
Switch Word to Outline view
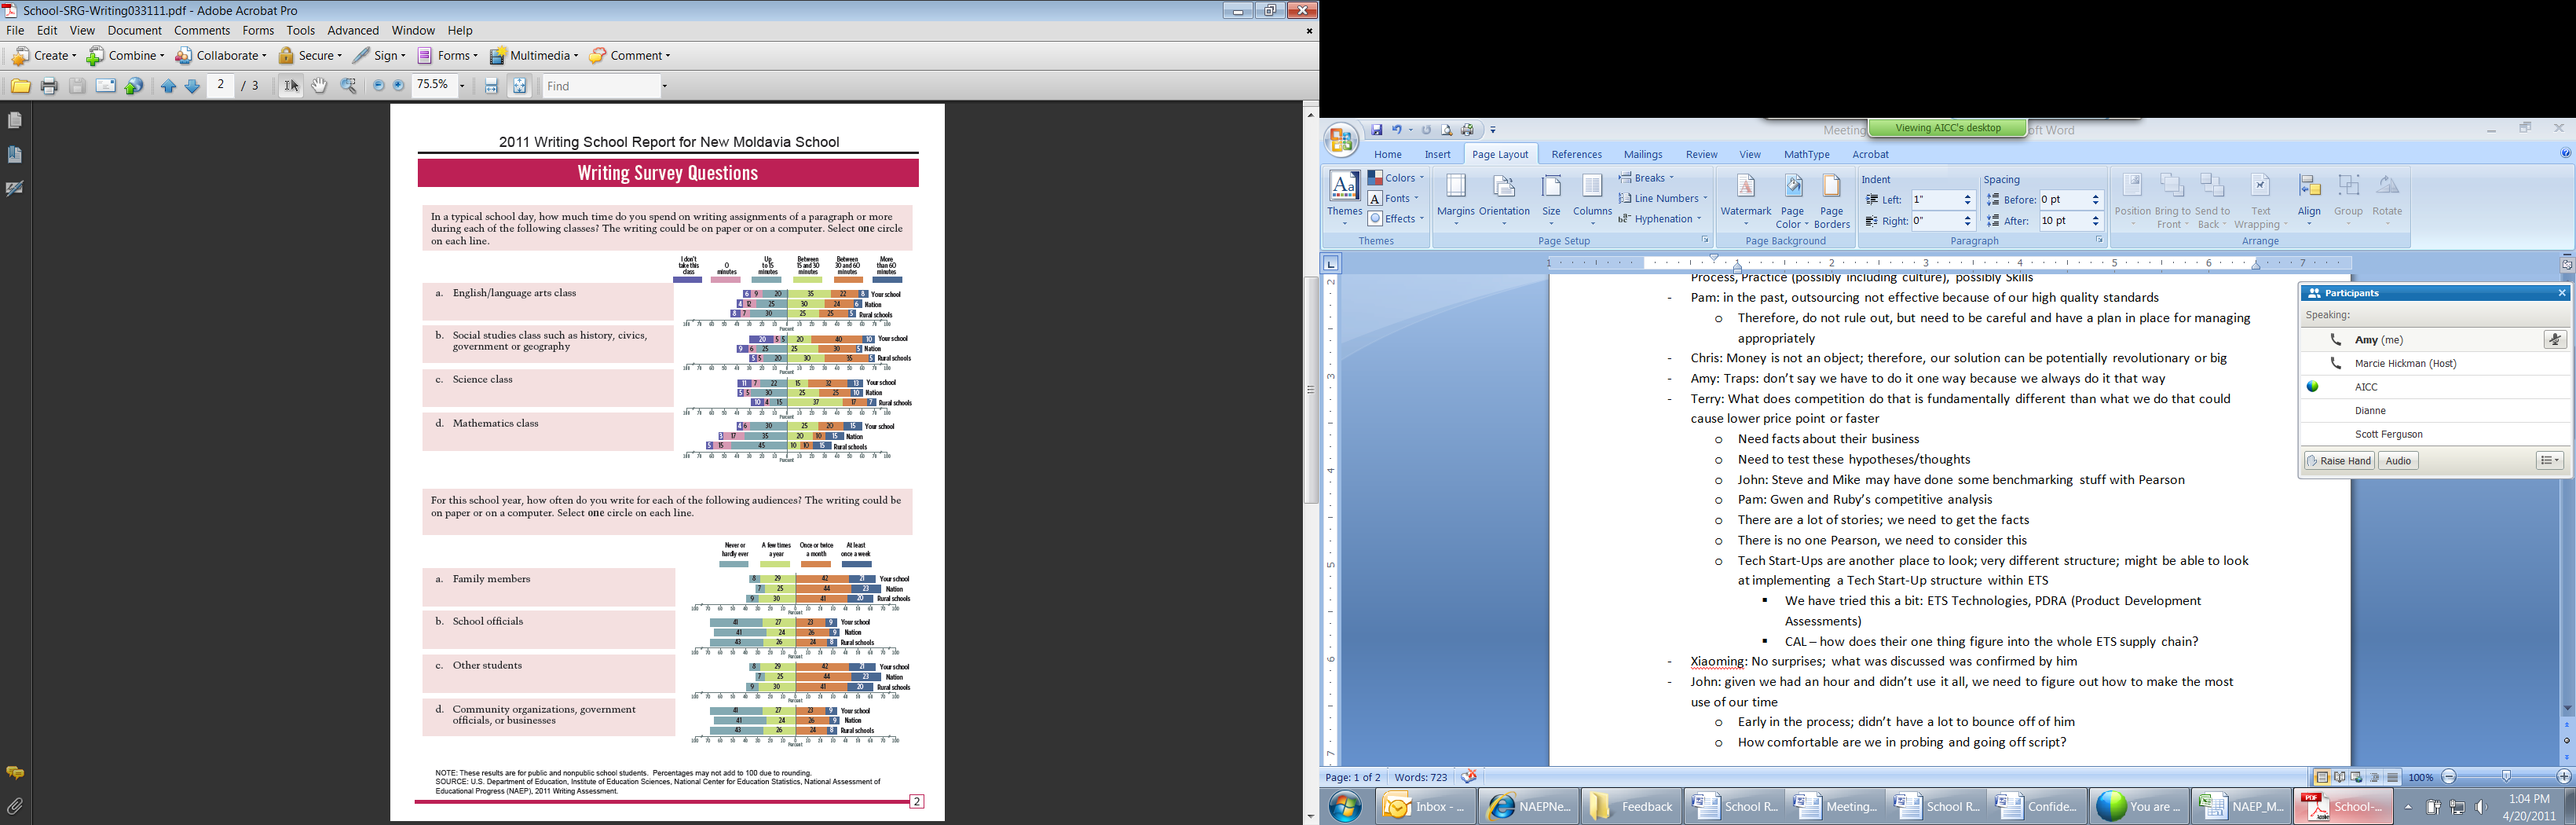(x=2375, y=777)
